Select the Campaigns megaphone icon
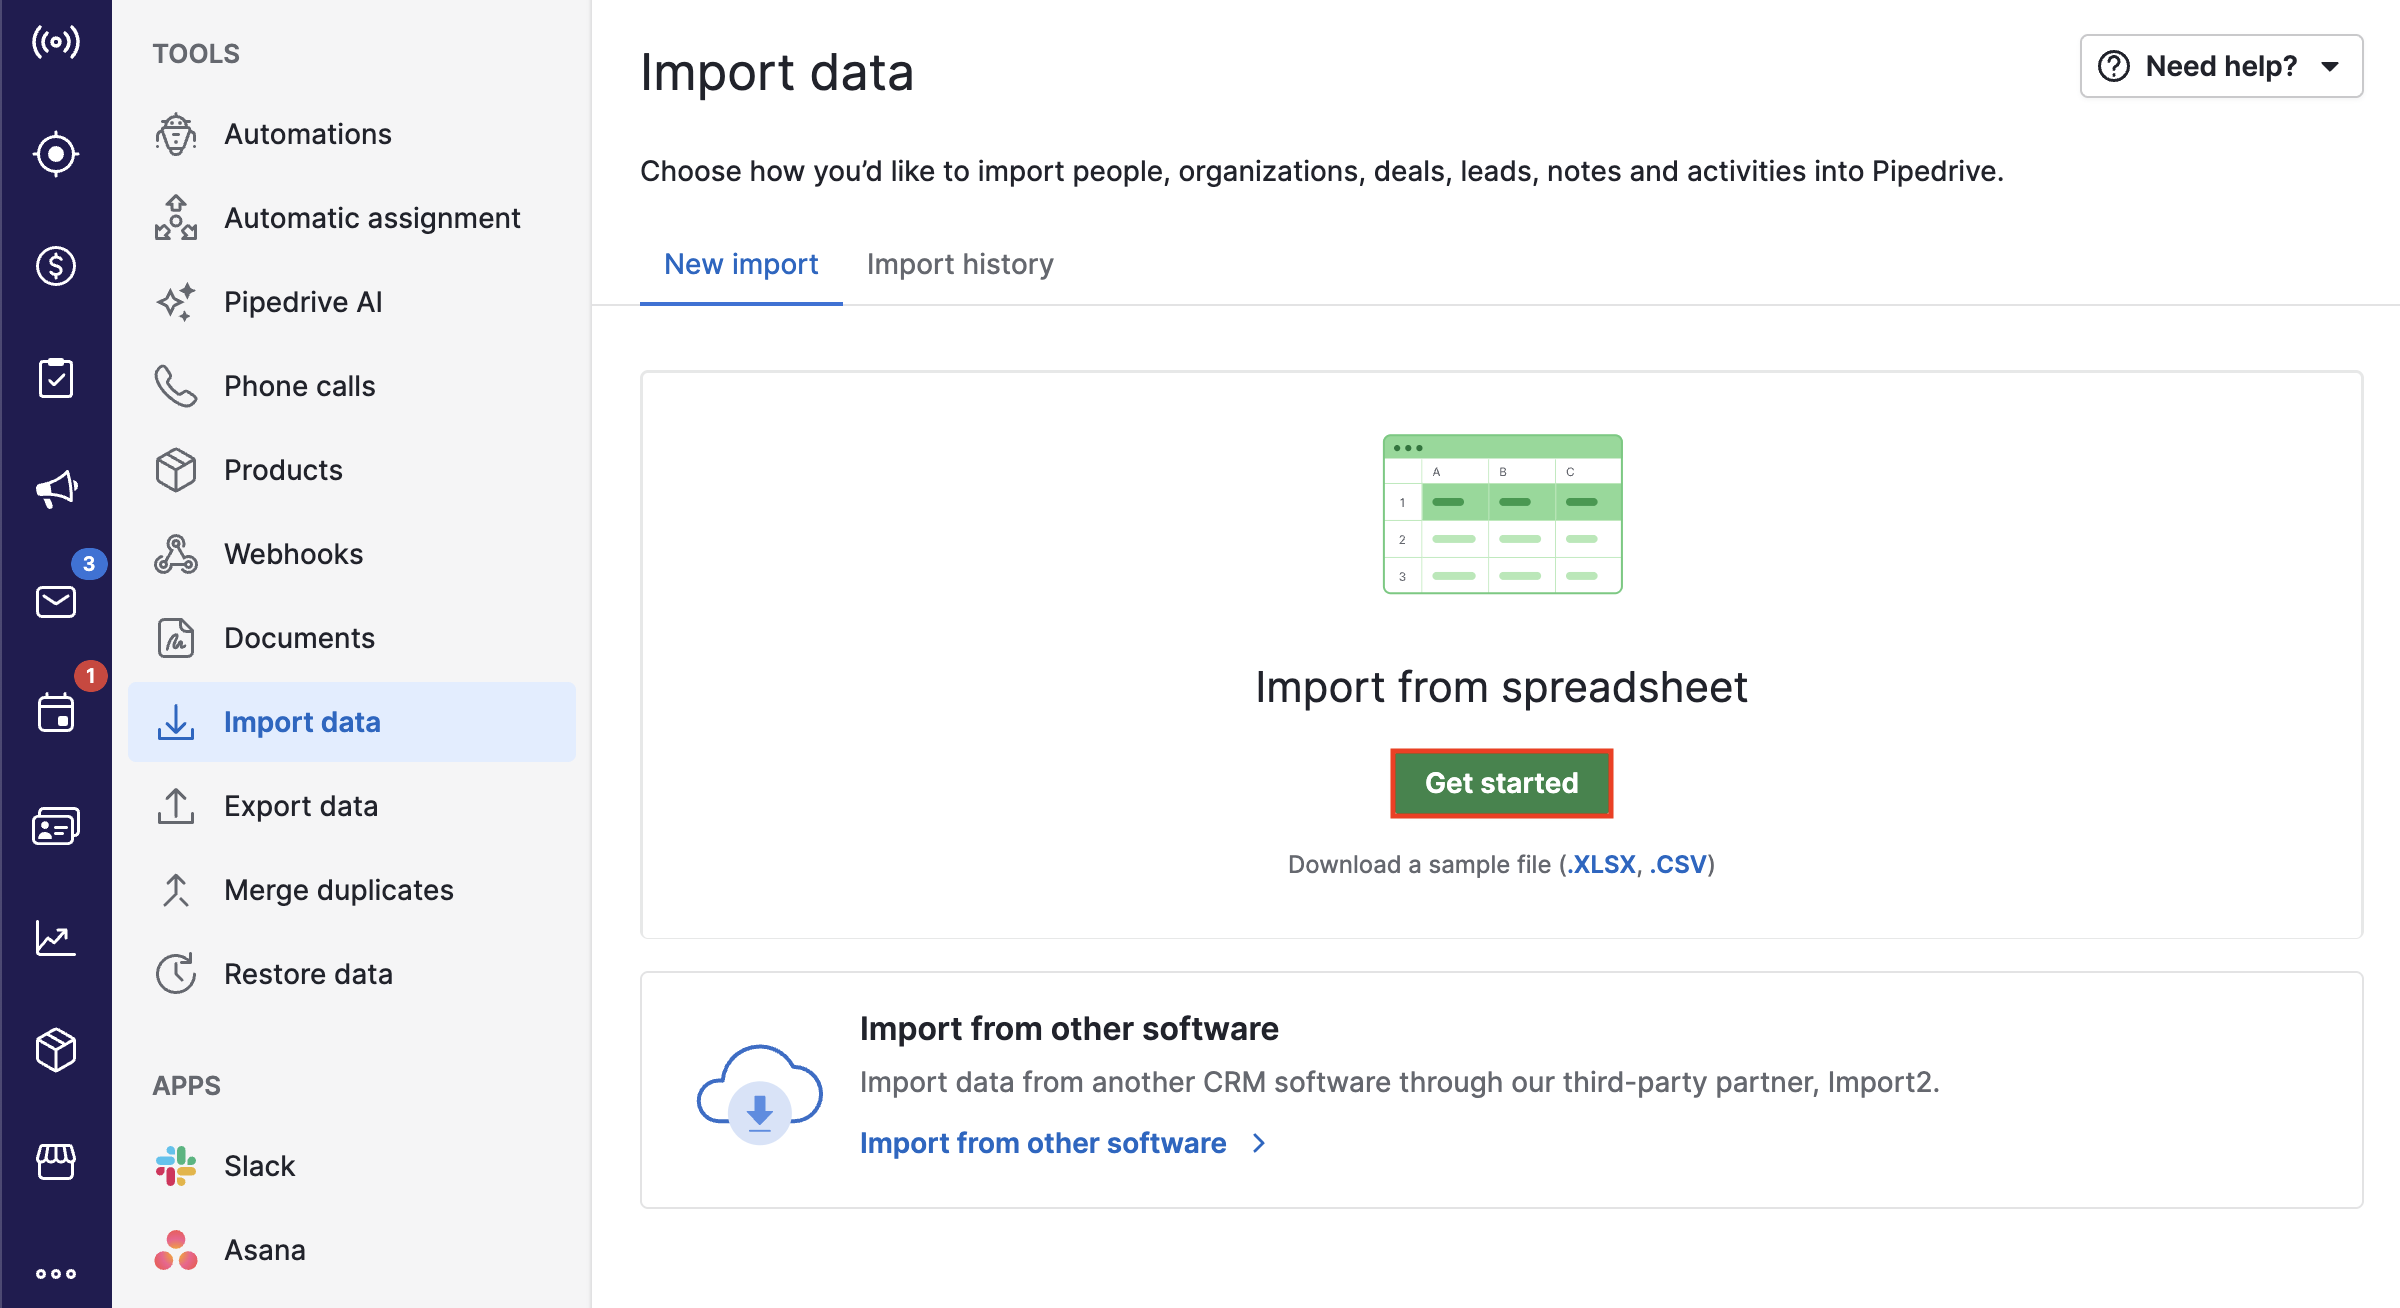2400x1308 pixels. tap(56, 488)
